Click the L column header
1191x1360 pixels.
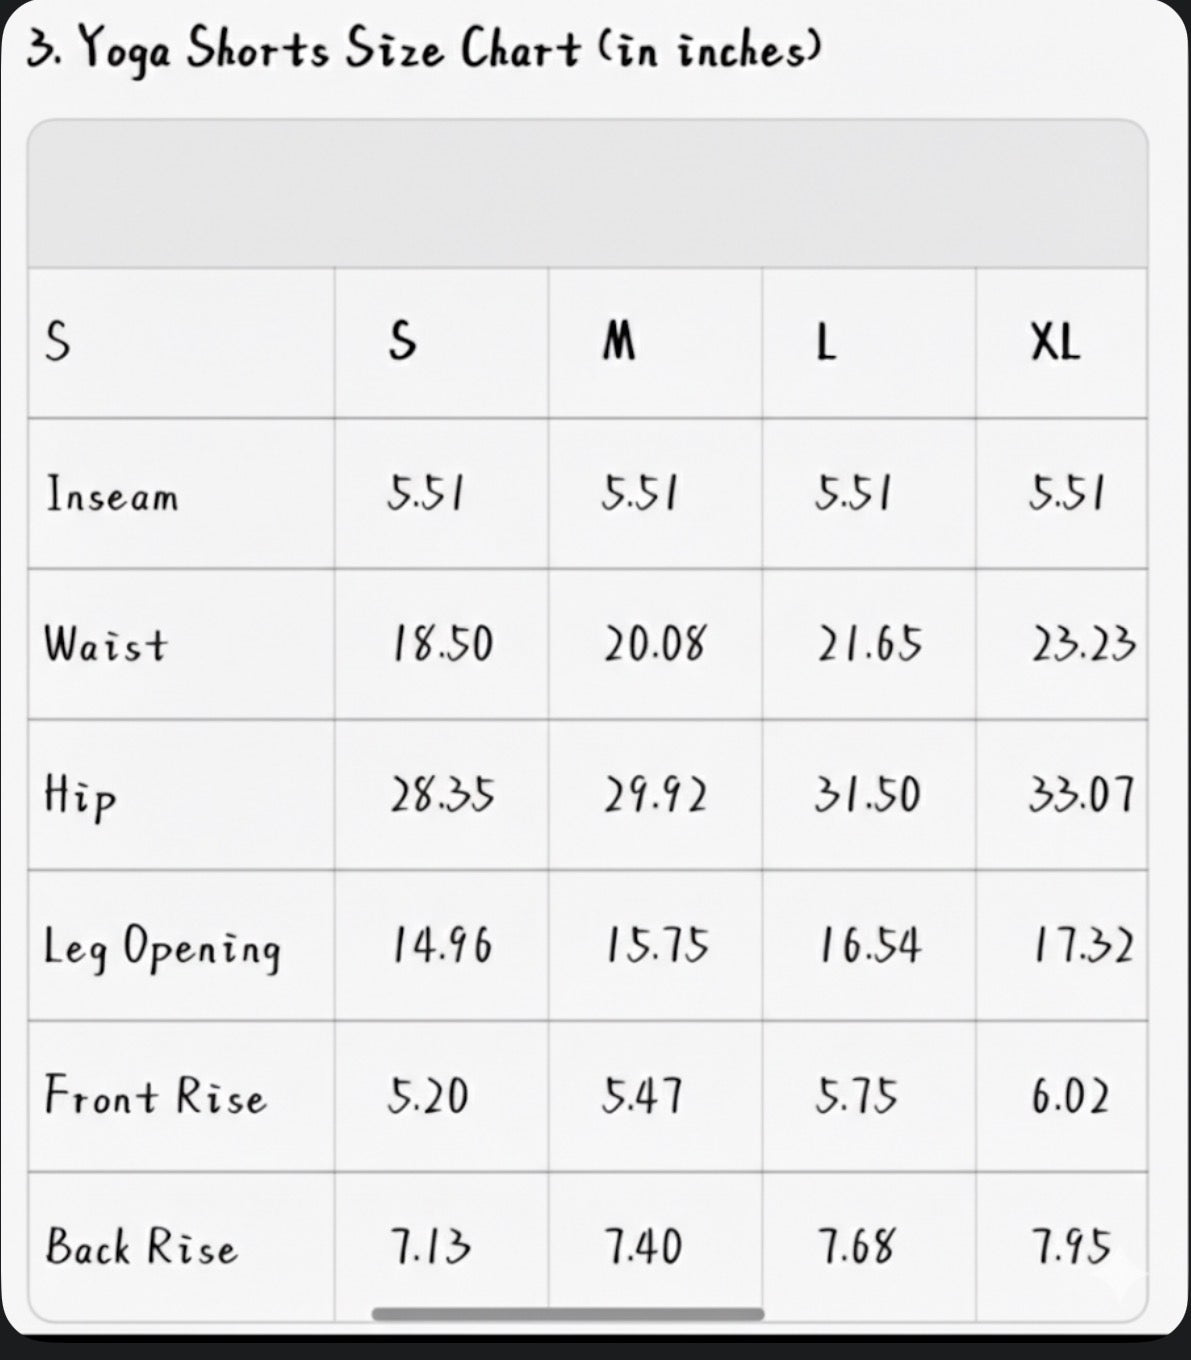point(825,343)
